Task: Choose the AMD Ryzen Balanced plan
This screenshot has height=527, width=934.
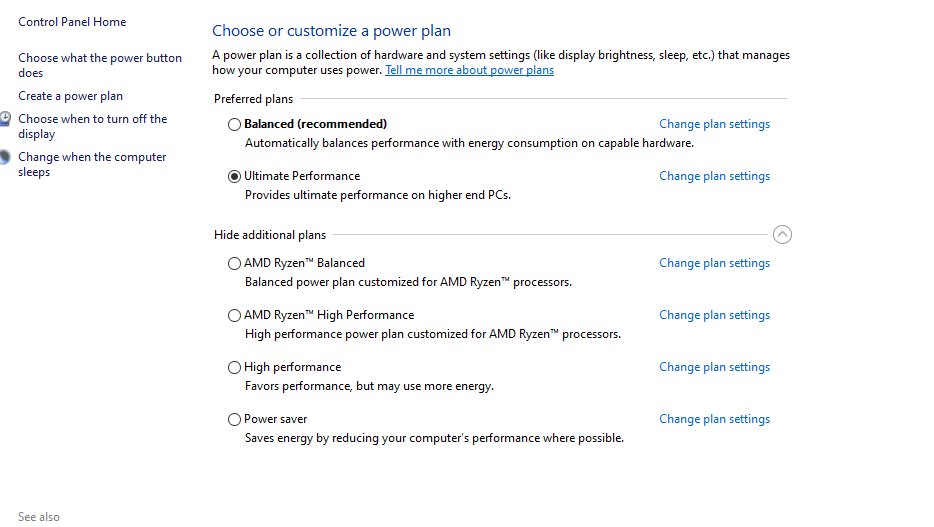Action: [234, 263]
